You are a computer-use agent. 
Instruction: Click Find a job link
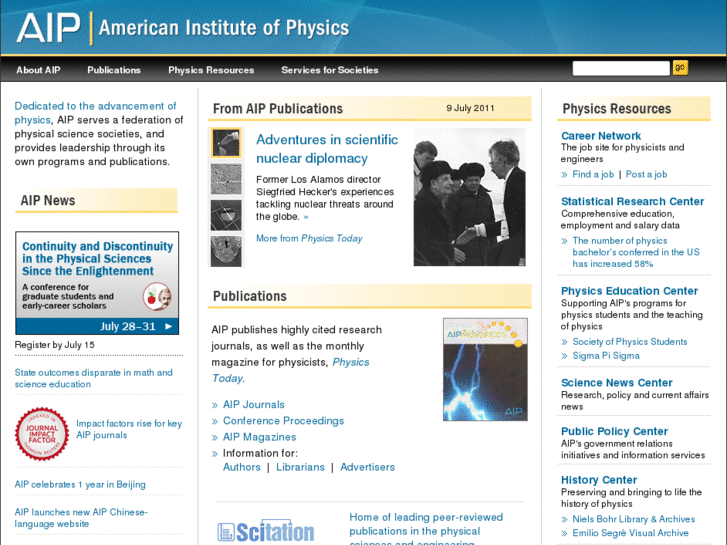pos(593,174)
